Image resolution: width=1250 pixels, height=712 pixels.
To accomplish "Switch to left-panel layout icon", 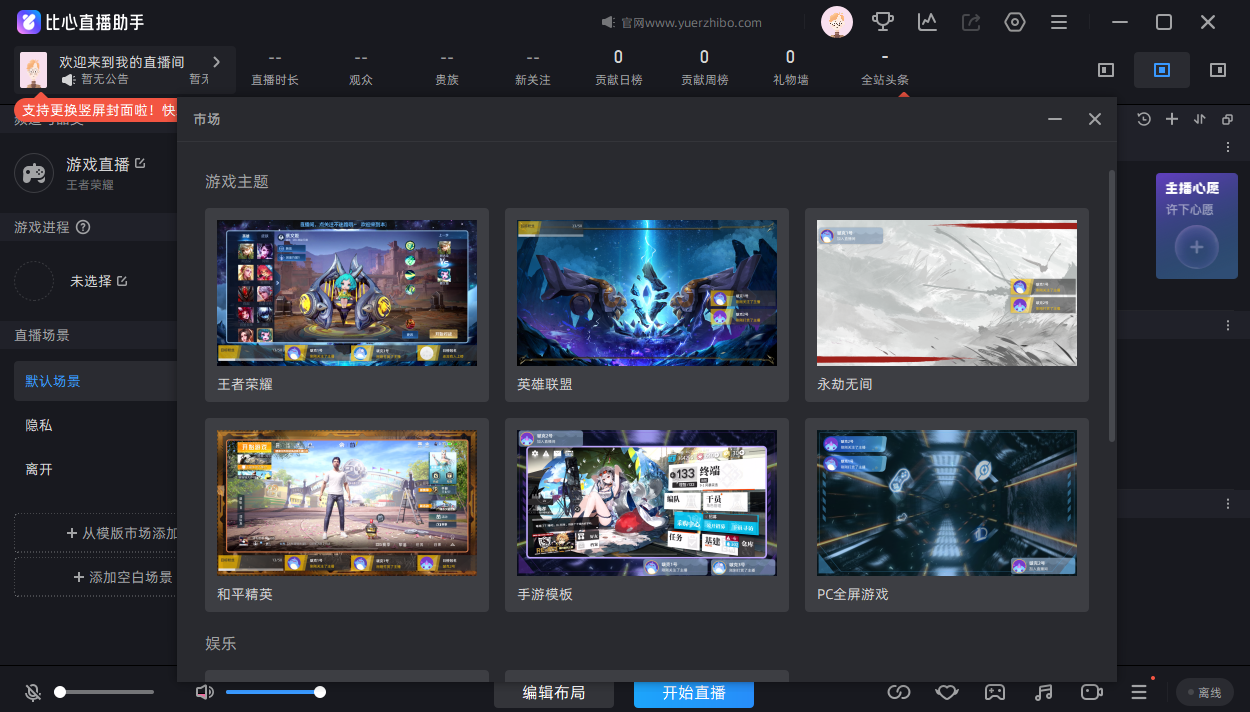I will [1106, 70].
